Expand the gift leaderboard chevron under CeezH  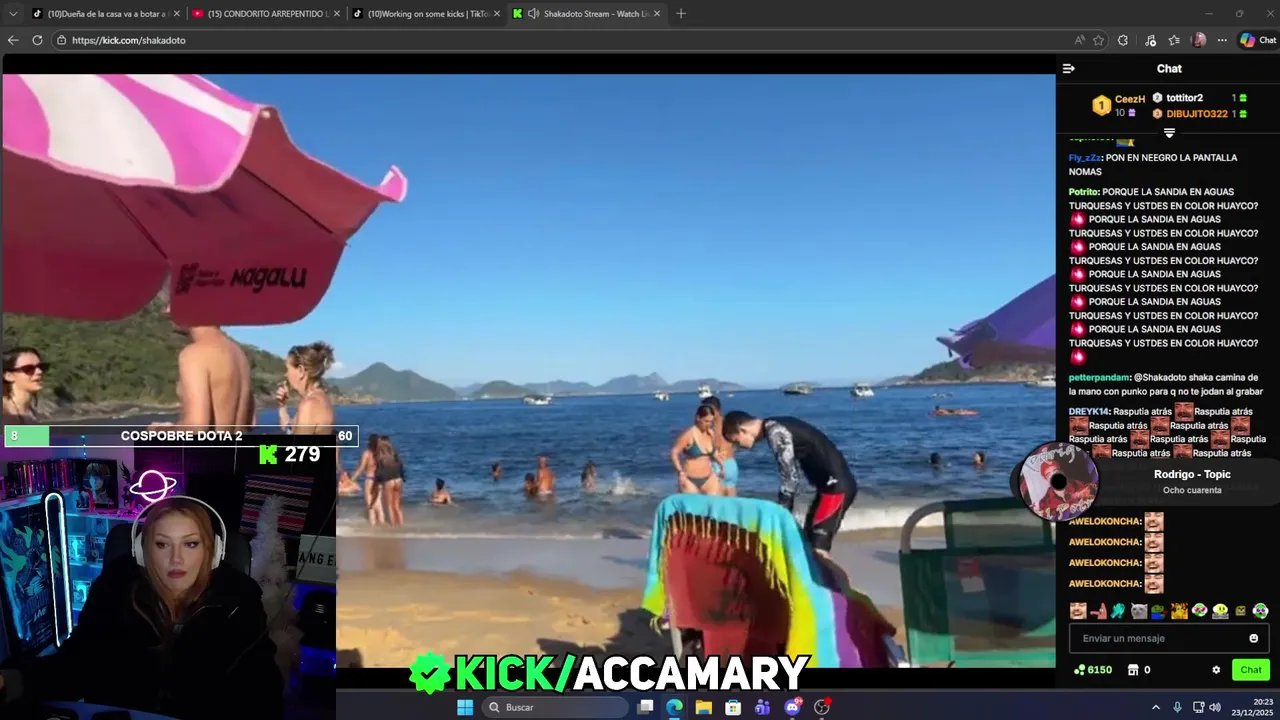click(1169, 133)
